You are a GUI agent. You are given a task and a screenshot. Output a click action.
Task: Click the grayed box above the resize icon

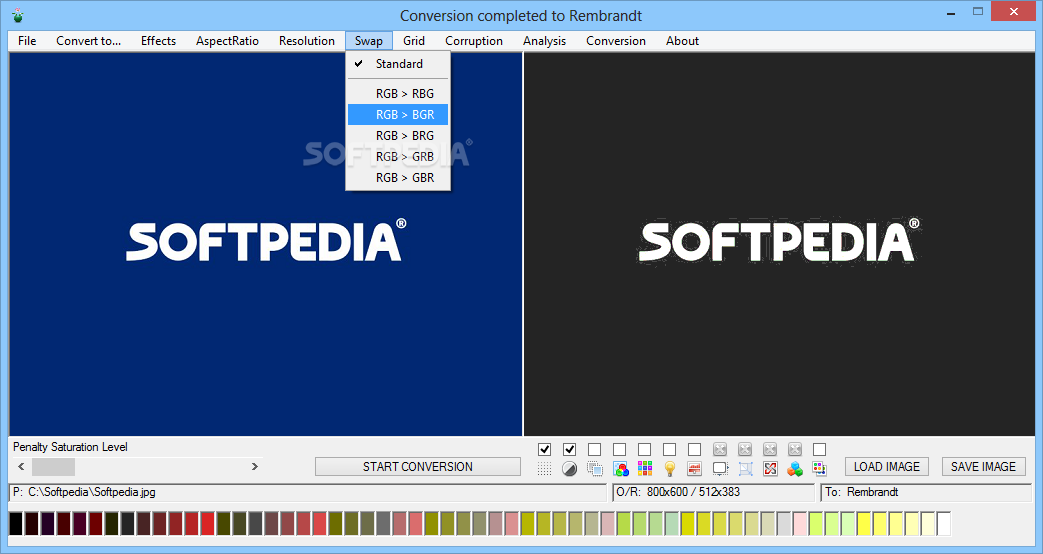(745, 450)
